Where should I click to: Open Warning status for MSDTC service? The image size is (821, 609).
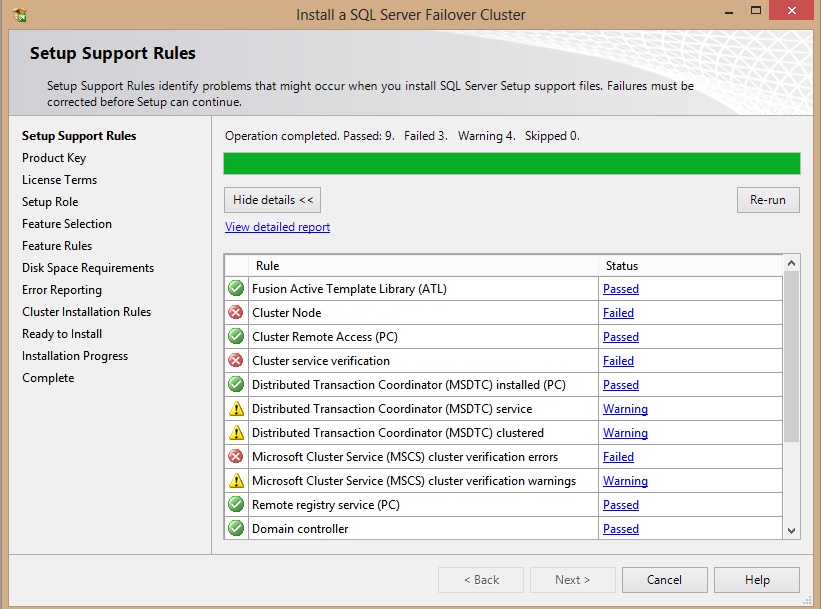point(625,409)
